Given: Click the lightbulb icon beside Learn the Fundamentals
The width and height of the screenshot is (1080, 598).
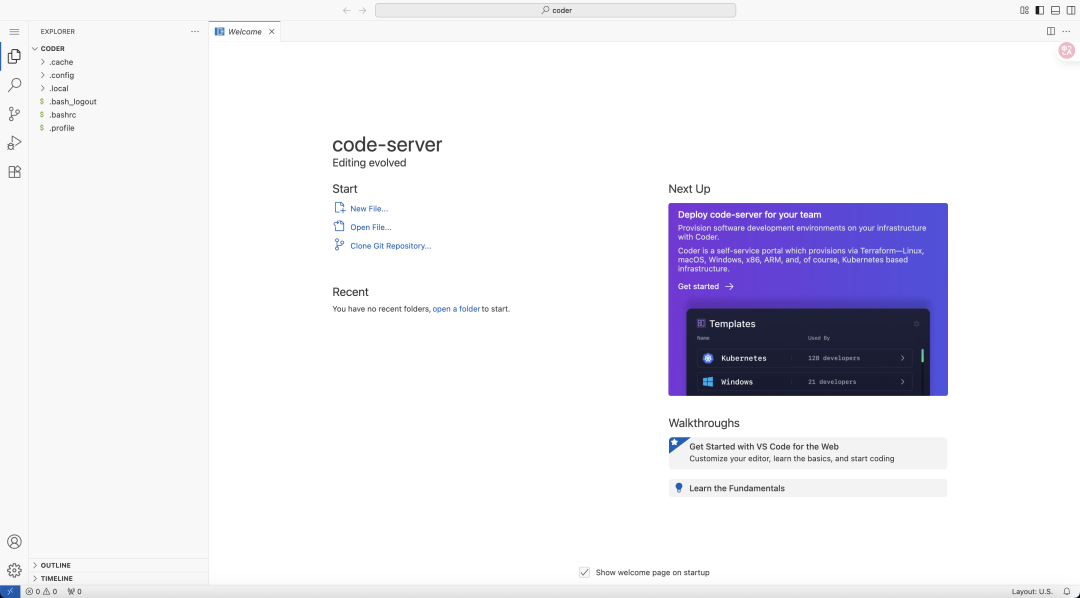Looking at the screenshot, I should pos(678,488).
